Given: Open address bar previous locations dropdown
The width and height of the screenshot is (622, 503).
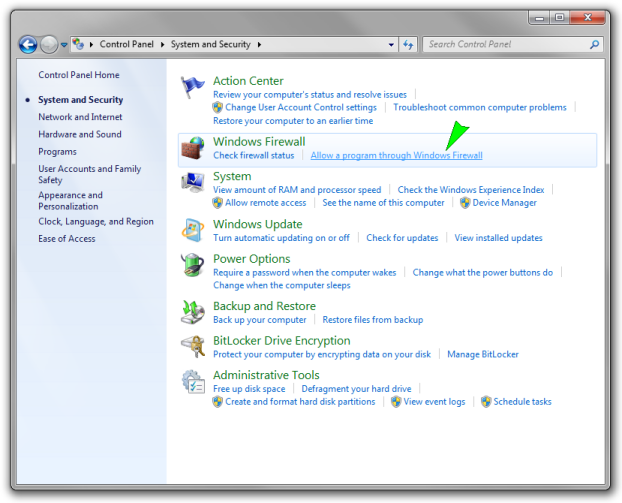Looking at the screenshot, I should coord(391,45).
